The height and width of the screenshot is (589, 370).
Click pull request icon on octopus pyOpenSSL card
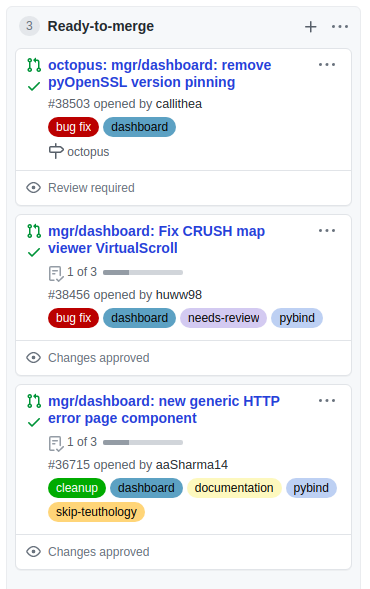tap(34, 65)
